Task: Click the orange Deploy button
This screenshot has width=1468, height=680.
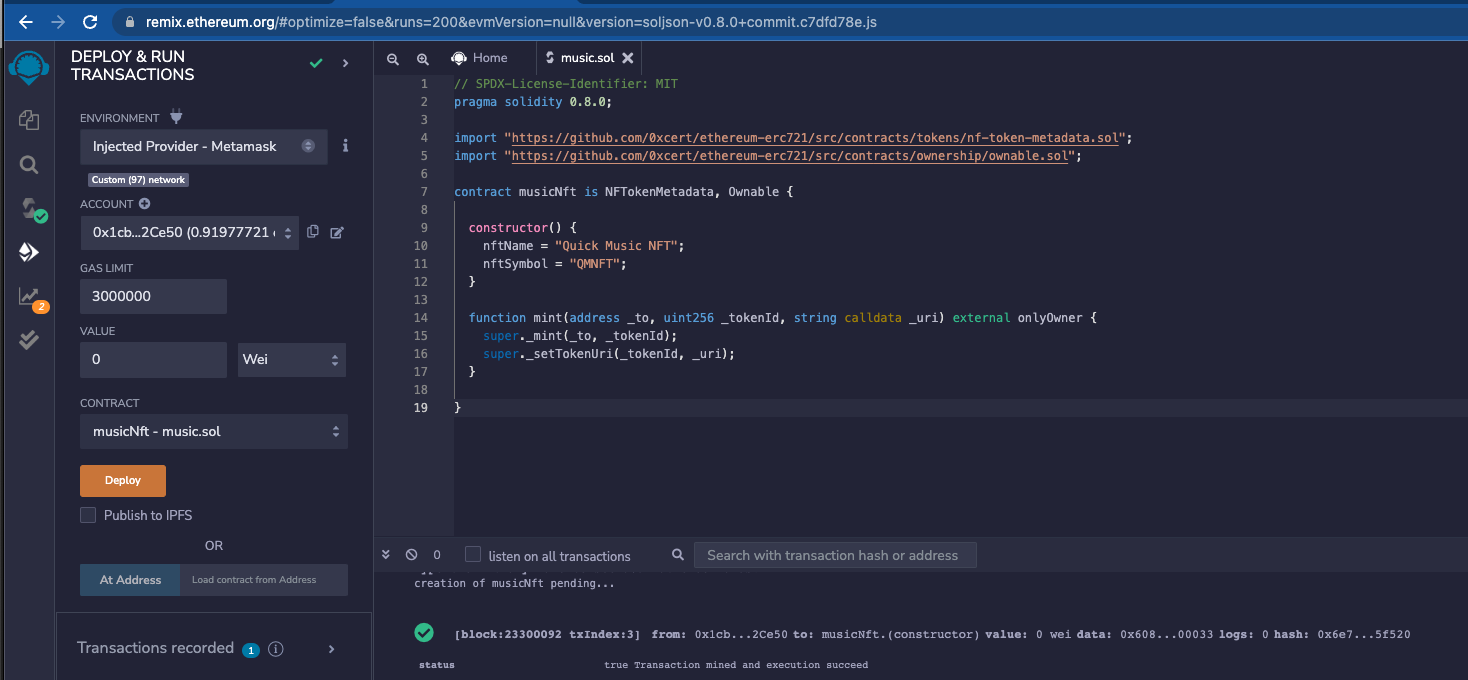Action: coord(123,480)
